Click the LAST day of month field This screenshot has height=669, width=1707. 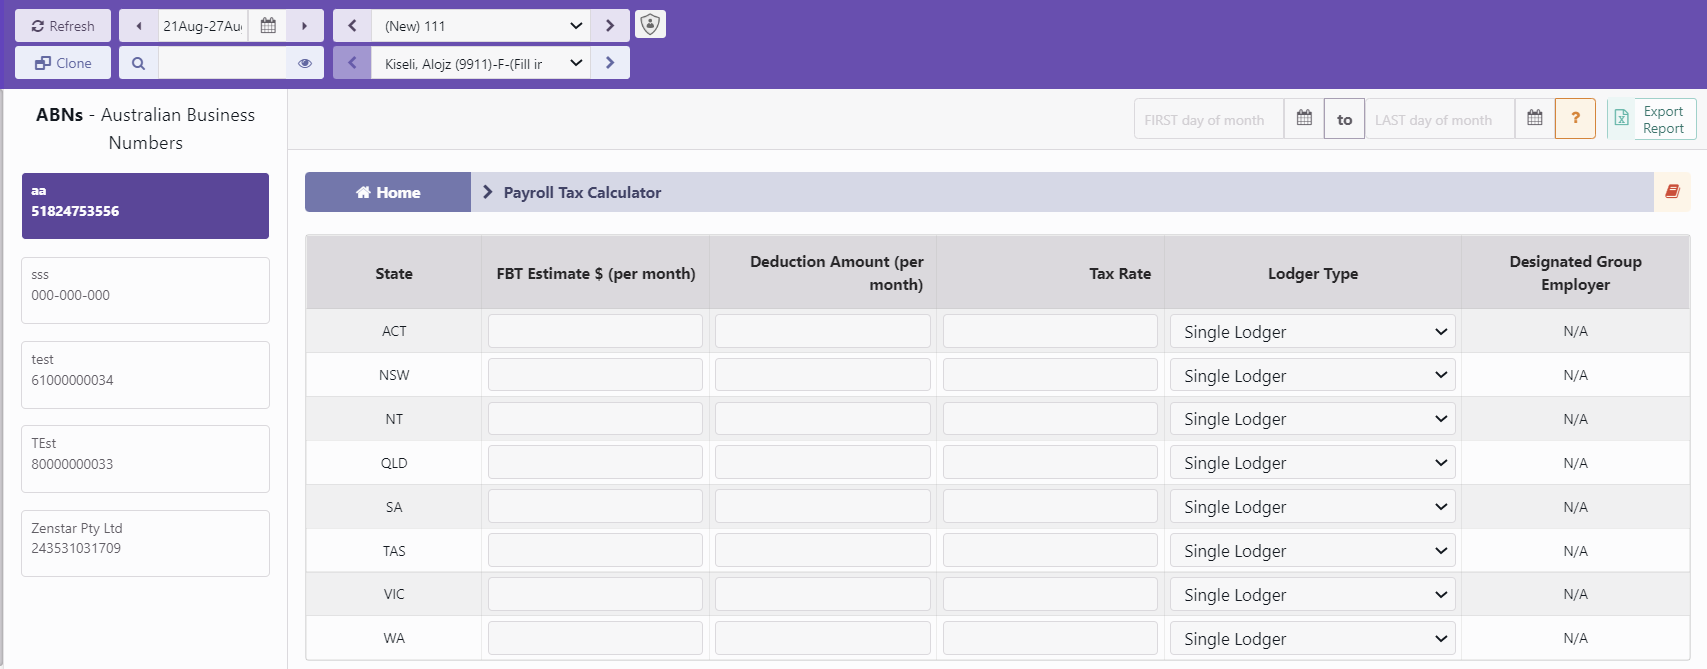pyautogui.click(x=1440, y=119)
